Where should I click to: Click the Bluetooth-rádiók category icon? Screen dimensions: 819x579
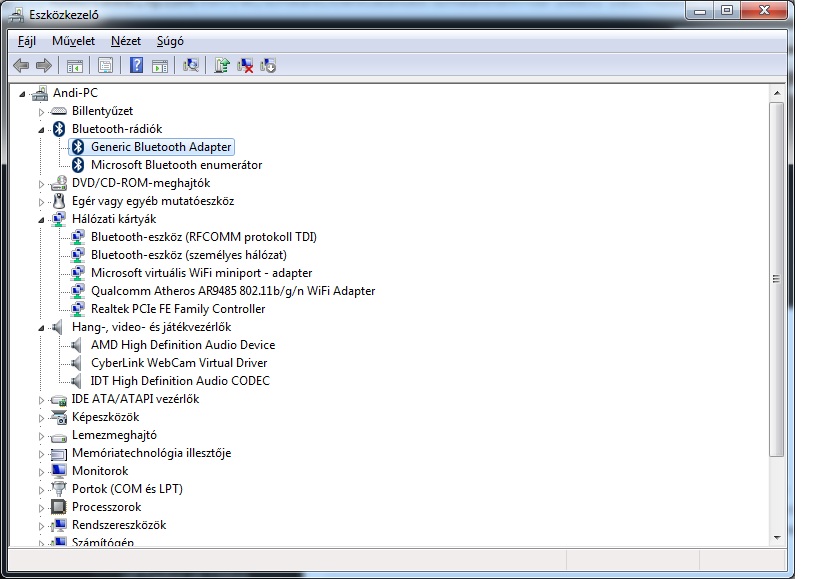59,129
